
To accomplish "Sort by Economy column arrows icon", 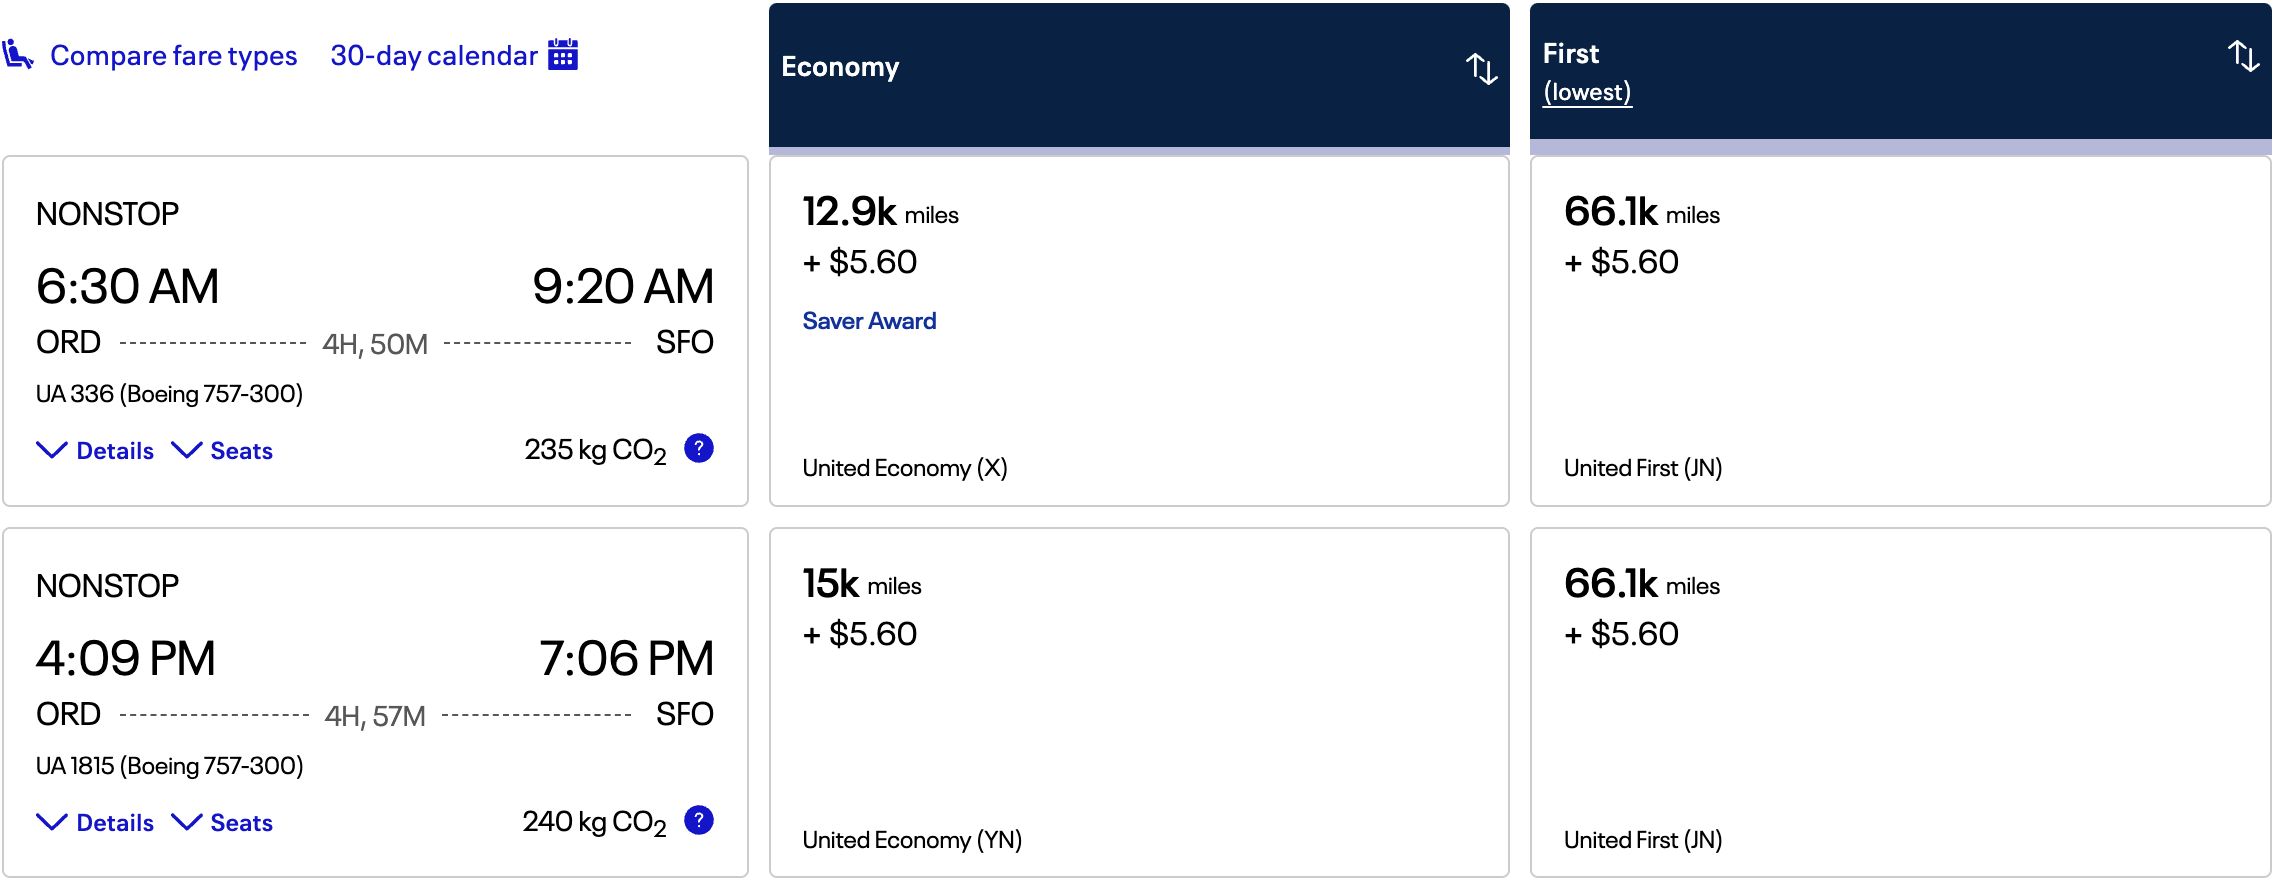I will (1481, 68).
